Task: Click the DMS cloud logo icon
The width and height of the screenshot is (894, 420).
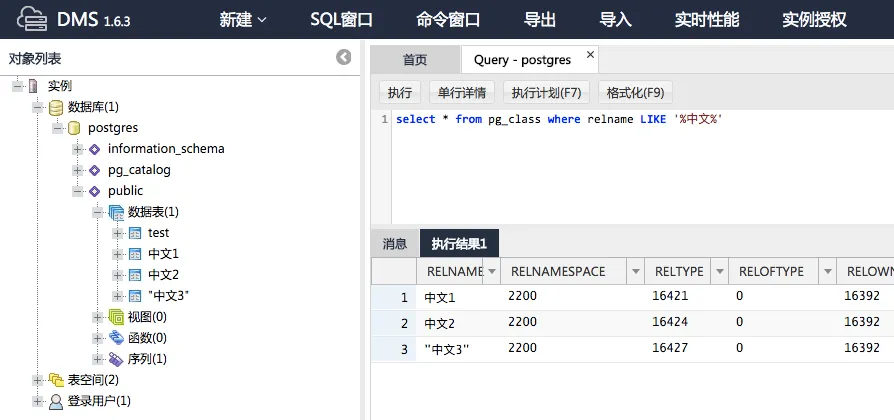Action: click(x=32, y=19)
